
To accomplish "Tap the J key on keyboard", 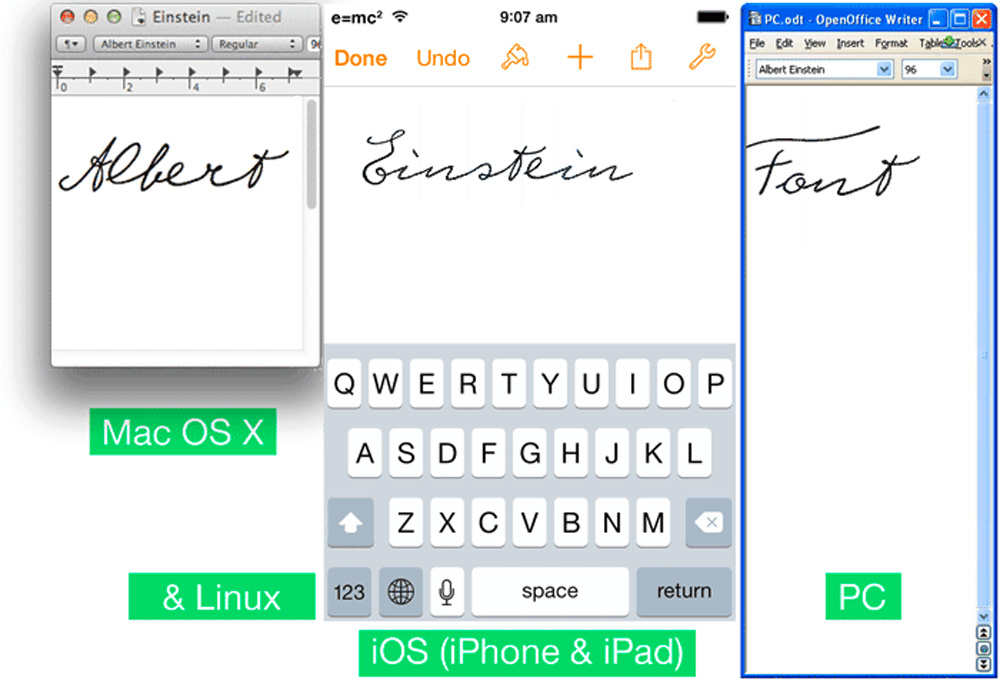I will [612, 453].
